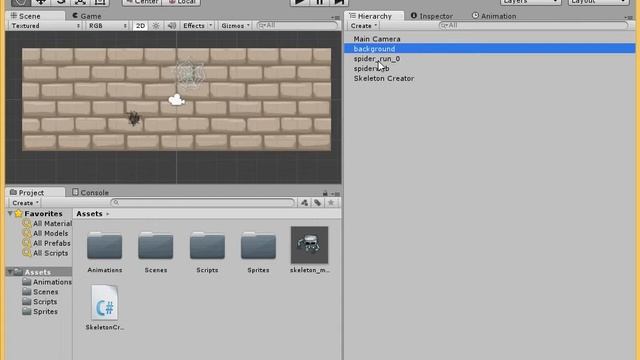Viewport: 640px width, 360px height.
Task: Click the Search by Type icon
Action: point(304,202)
